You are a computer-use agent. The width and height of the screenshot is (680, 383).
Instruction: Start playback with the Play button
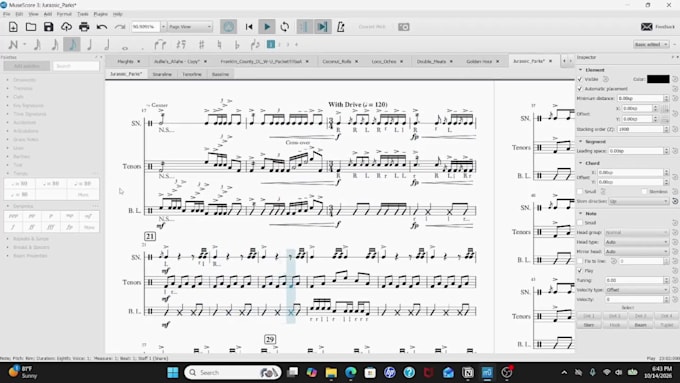tap(267, 27)
